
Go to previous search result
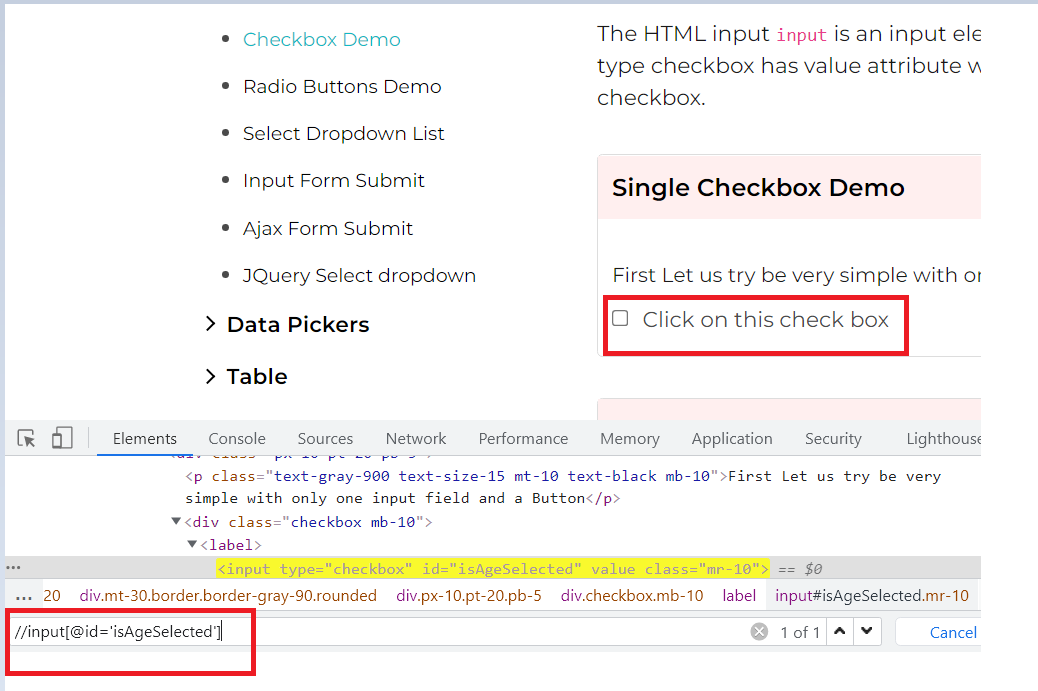click(839, 631)
